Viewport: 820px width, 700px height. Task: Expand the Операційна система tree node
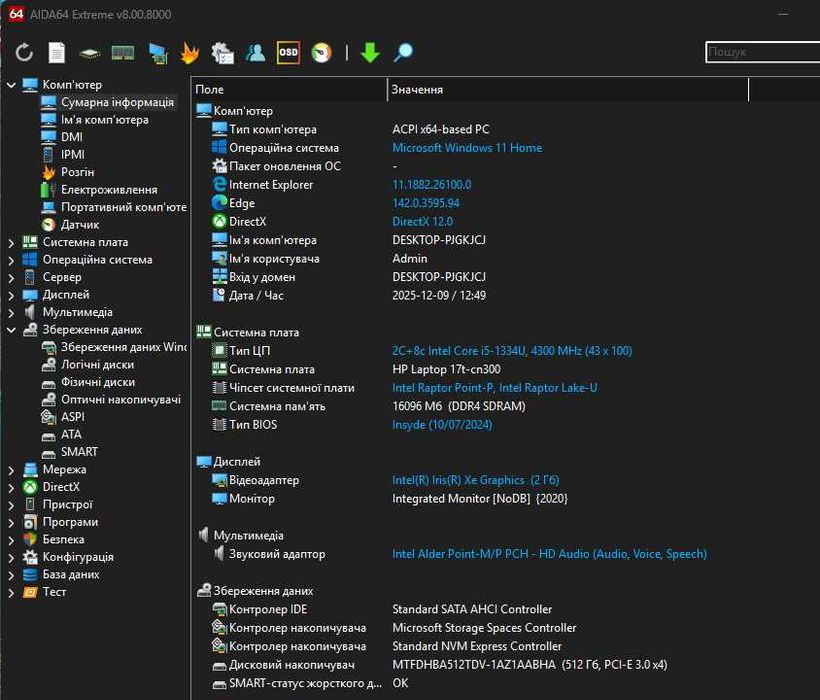coord(11,260)
